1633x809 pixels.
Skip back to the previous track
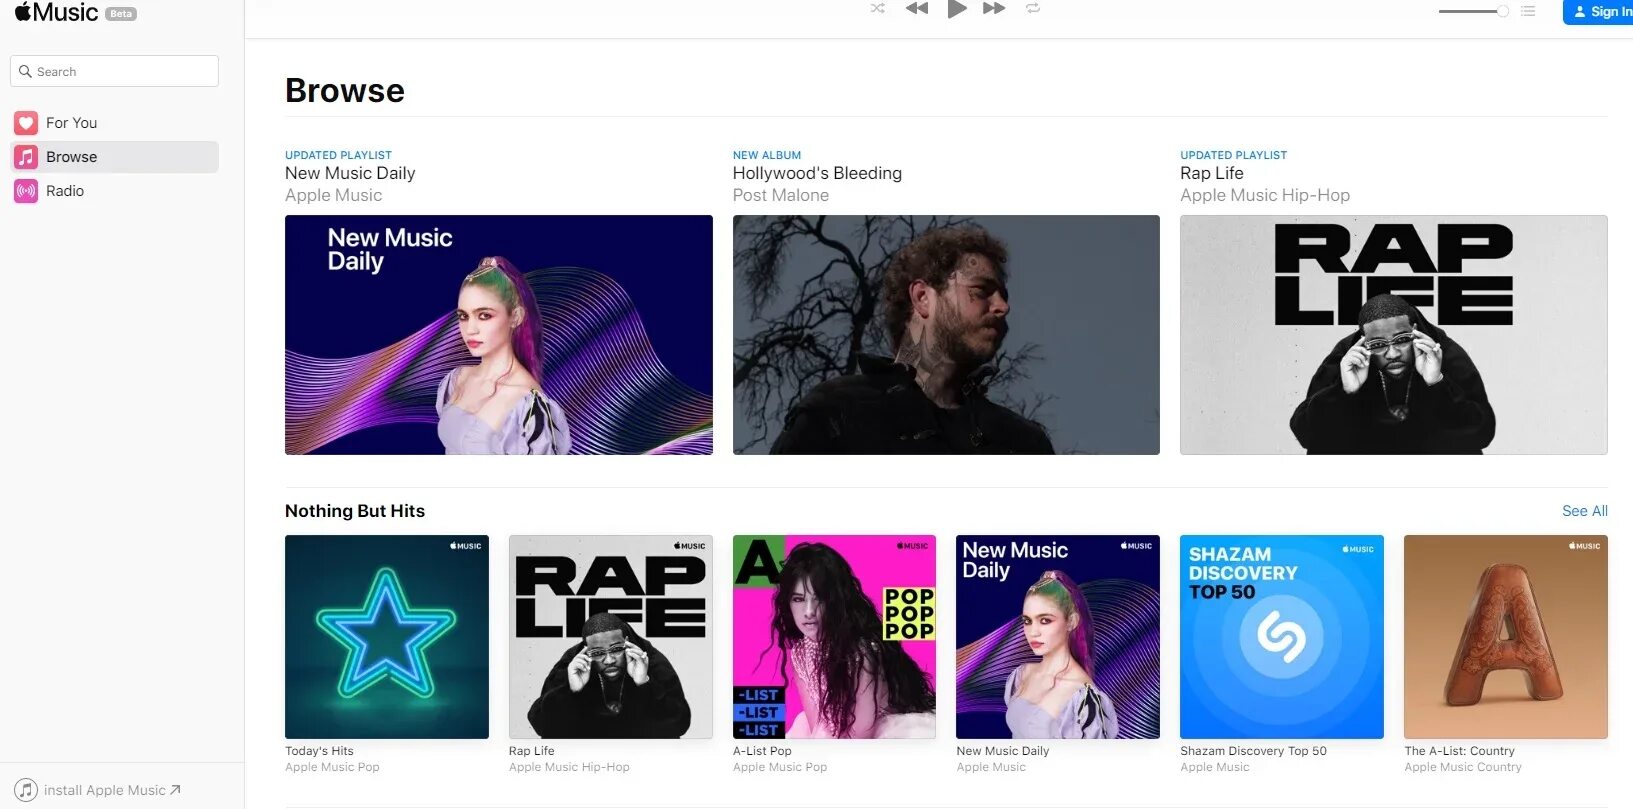click(917, 8)
